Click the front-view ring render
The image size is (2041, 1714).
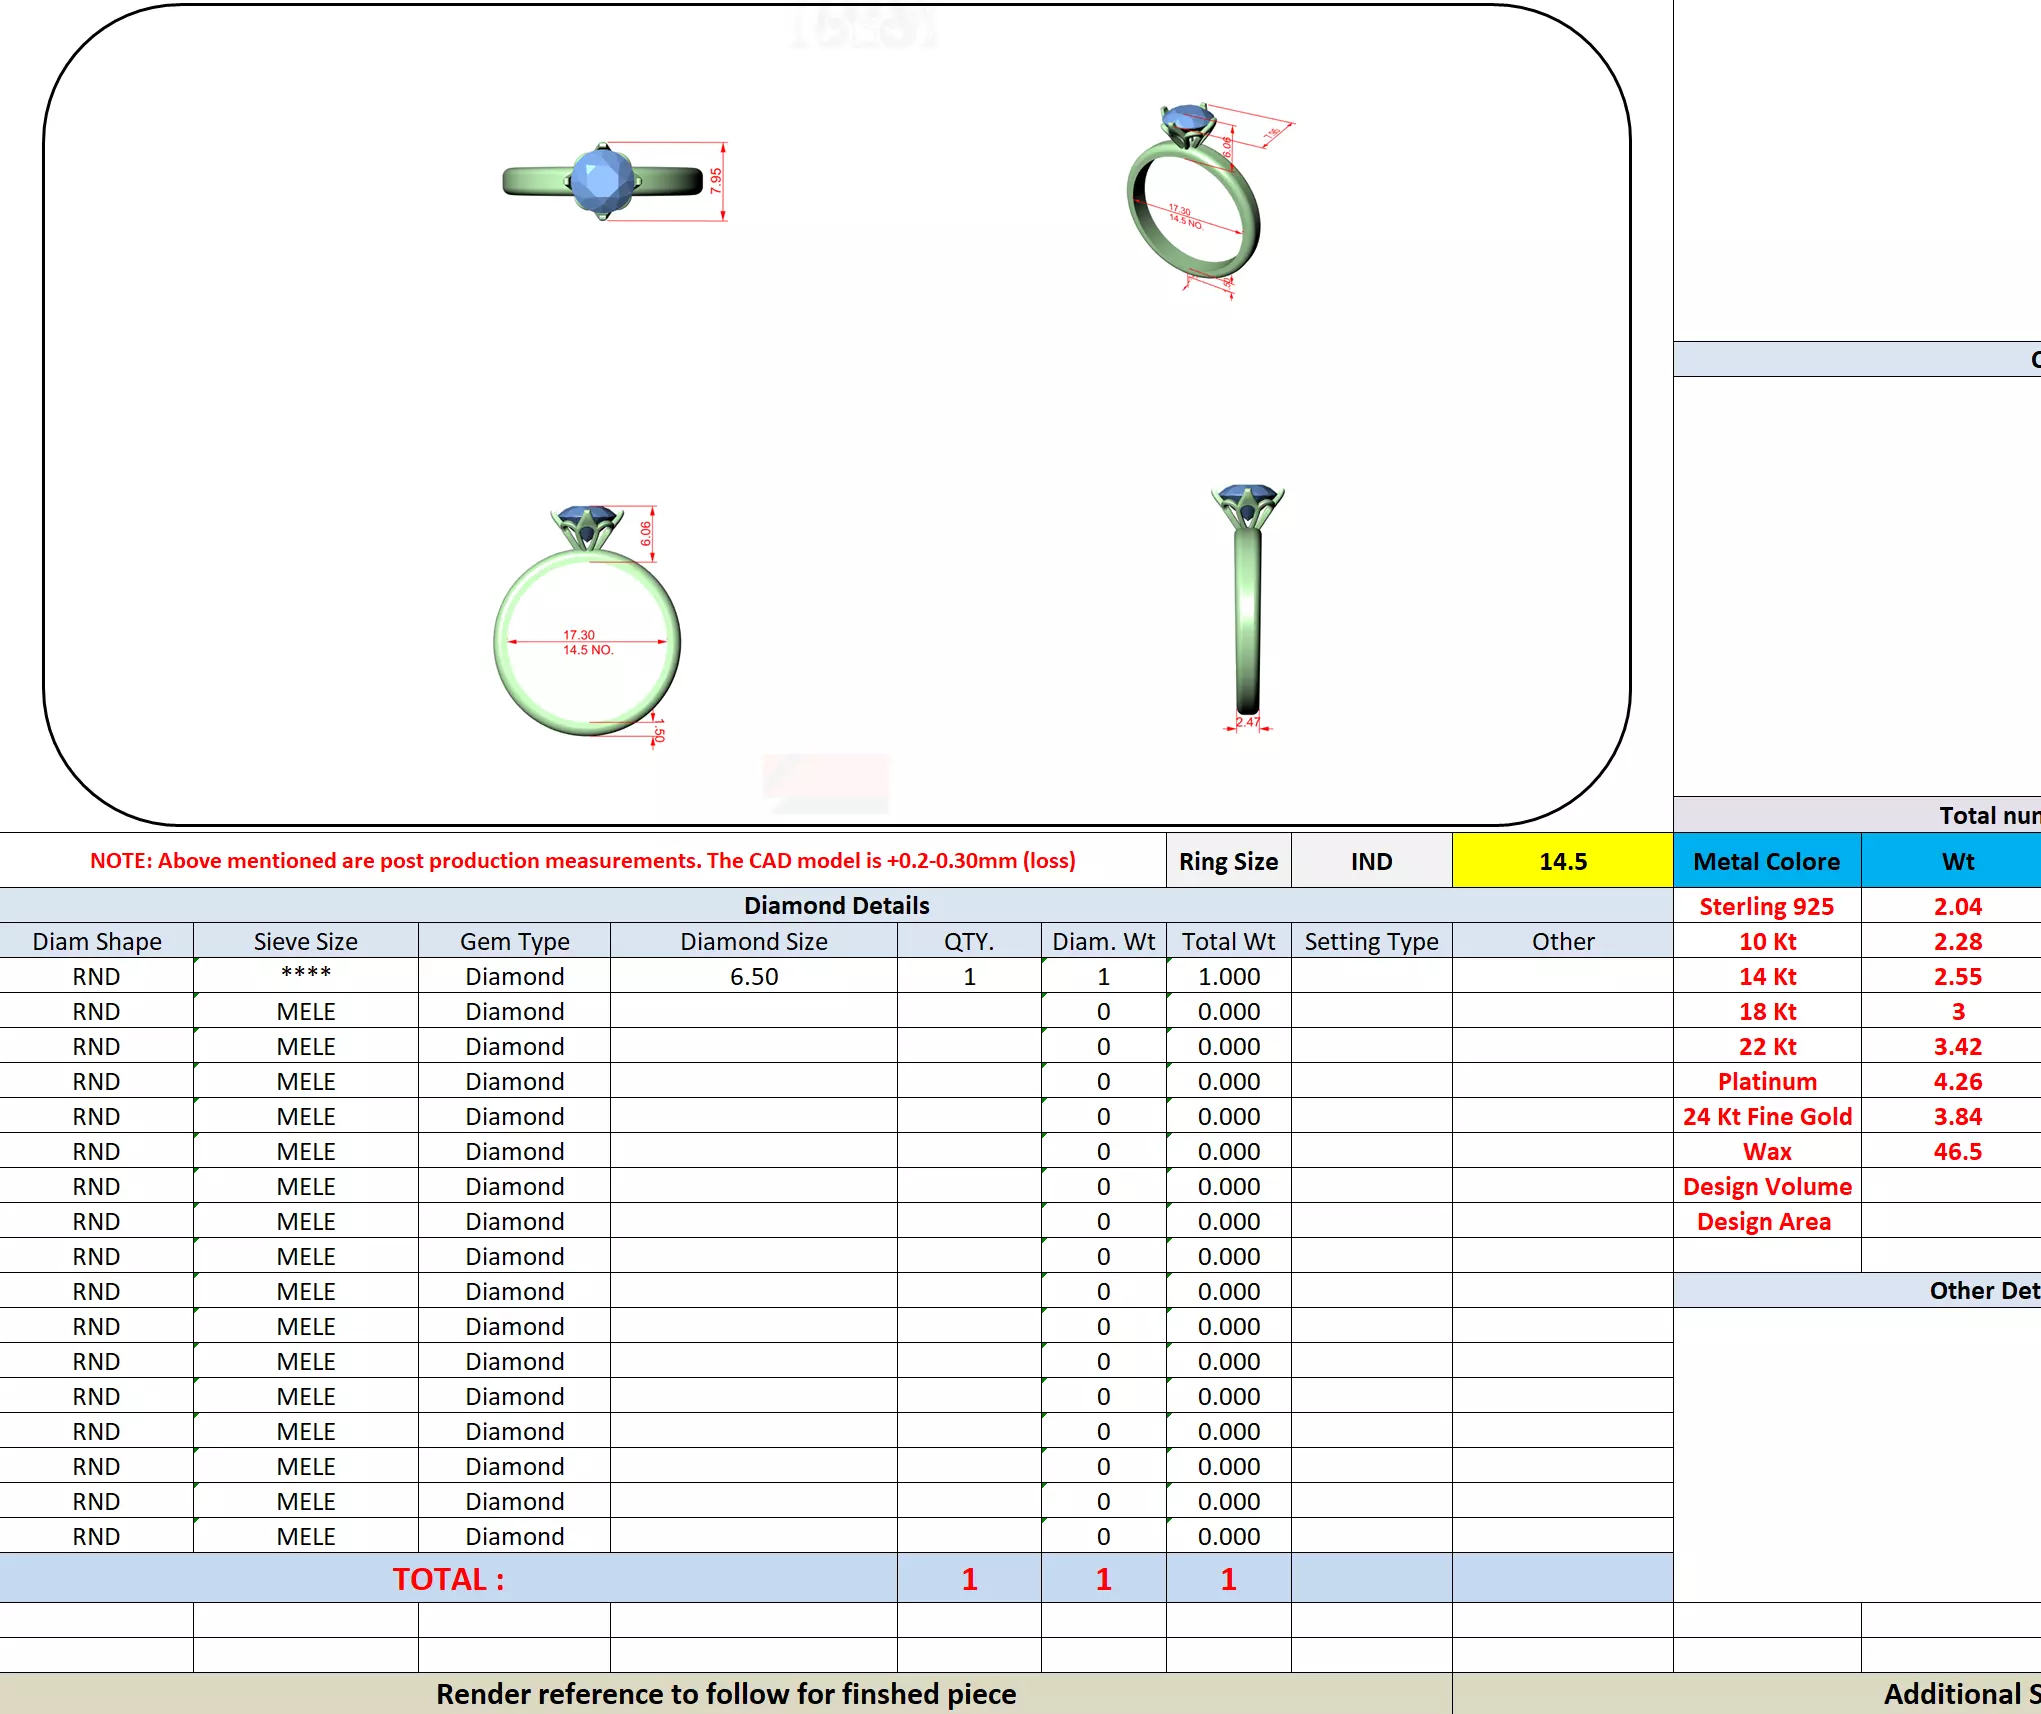pyautogui.click(x=588, y=628)
